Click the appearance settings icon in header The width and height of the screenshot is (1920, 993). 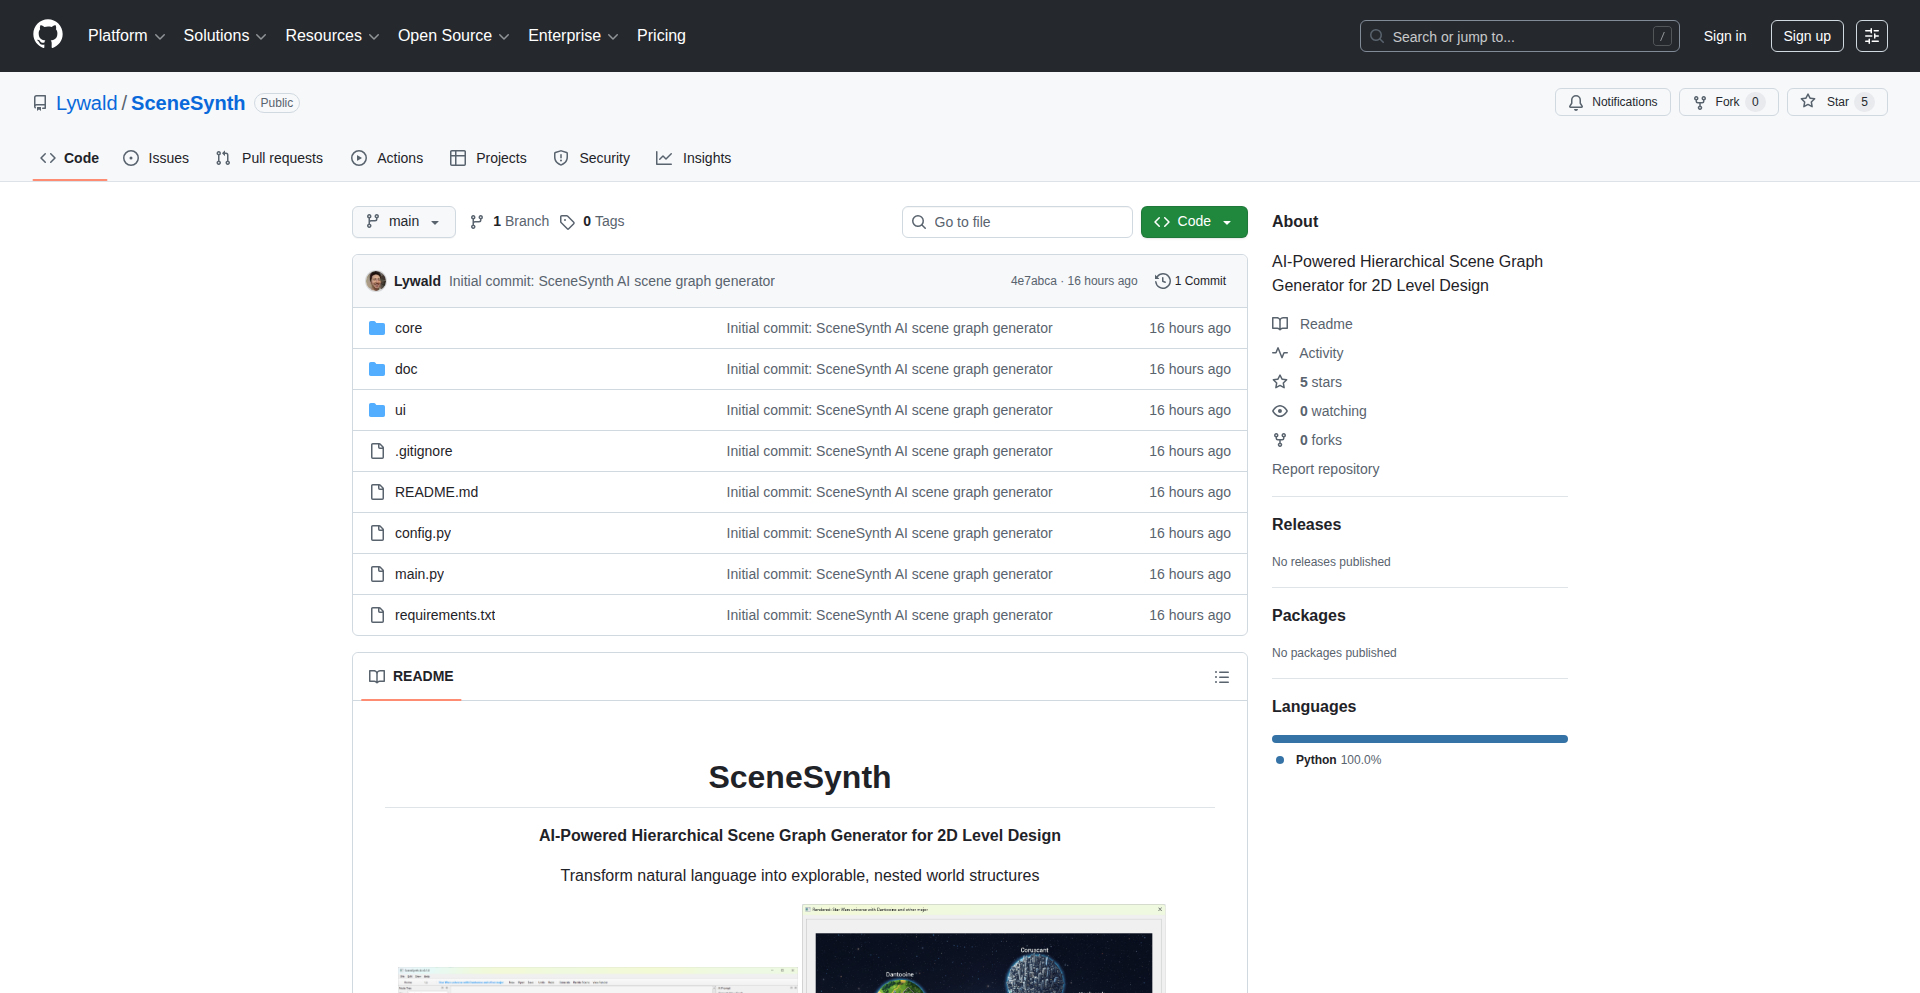(x=1871, y=36)
